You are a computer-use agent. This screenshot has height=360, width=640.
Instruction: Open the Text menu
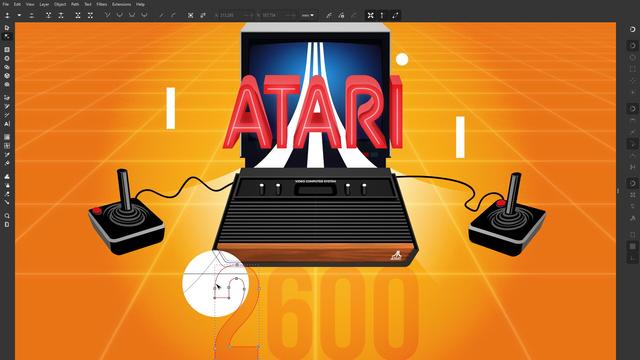click(x=88, y=4)
